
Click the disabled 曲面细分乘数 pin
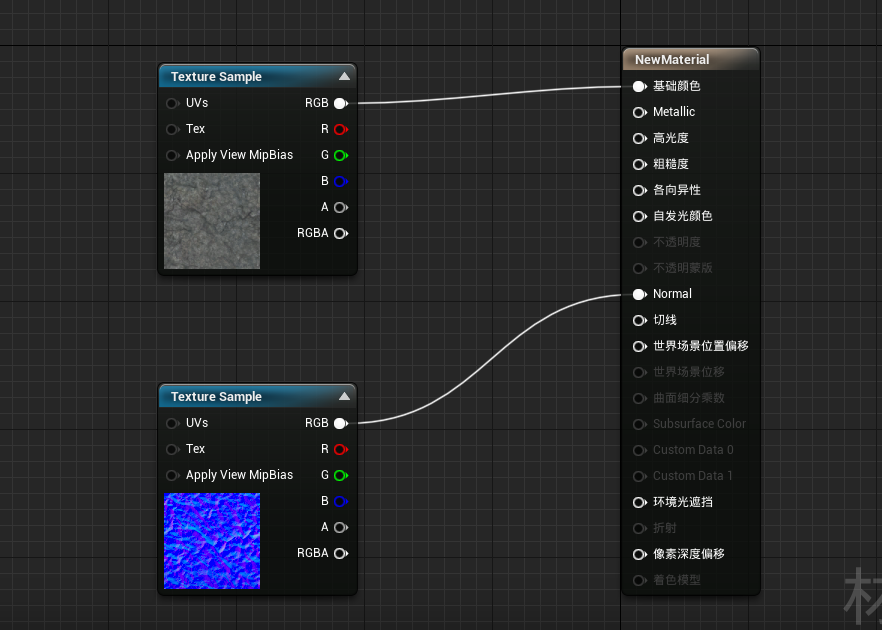[x=640, y=398]
